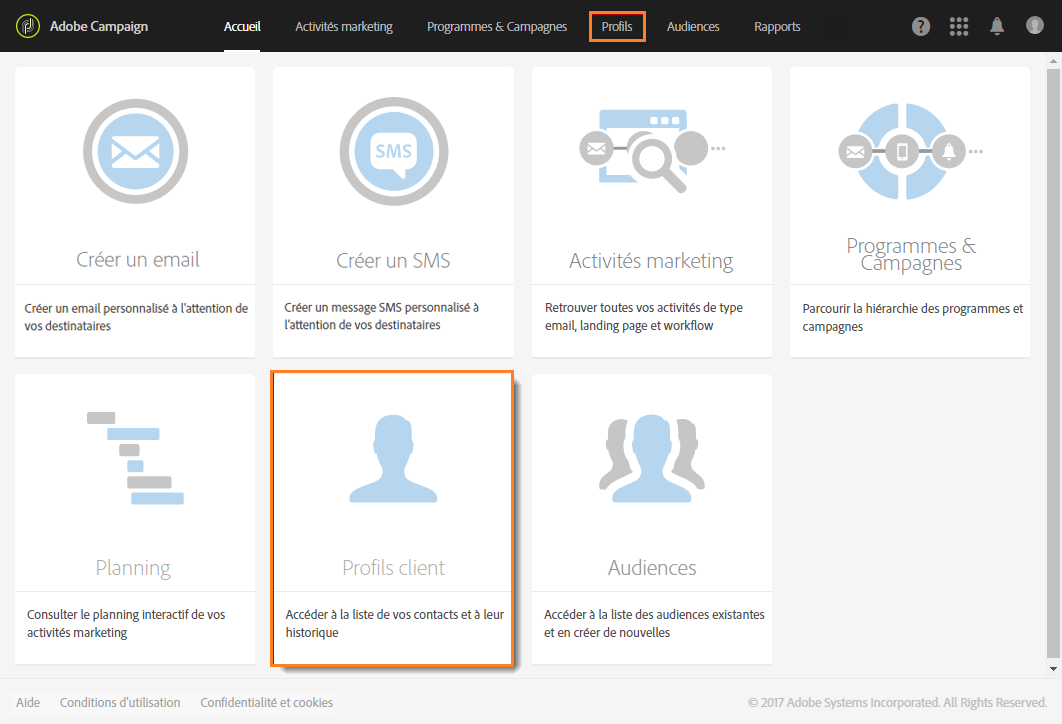This screenshot has height=724, width=1062.
Task: Open the applications grid icon
Action: (x=958, y=26)
